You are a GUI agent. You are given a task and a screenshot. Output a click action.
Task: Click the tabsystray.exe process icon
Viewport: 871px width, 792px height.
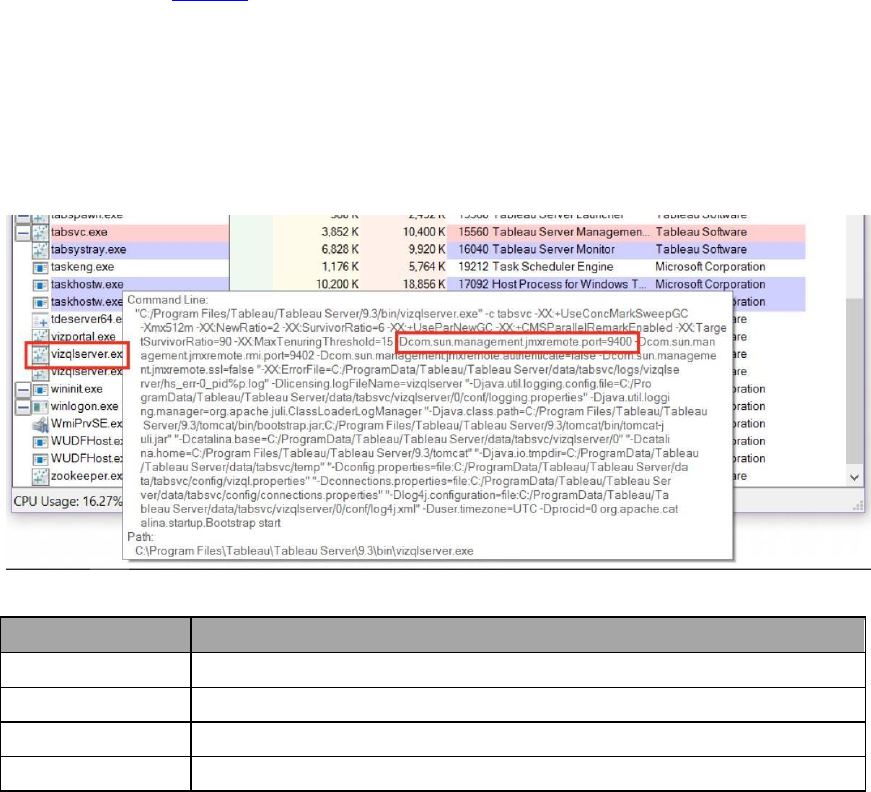pyautogui.click(x=40, y=250)
